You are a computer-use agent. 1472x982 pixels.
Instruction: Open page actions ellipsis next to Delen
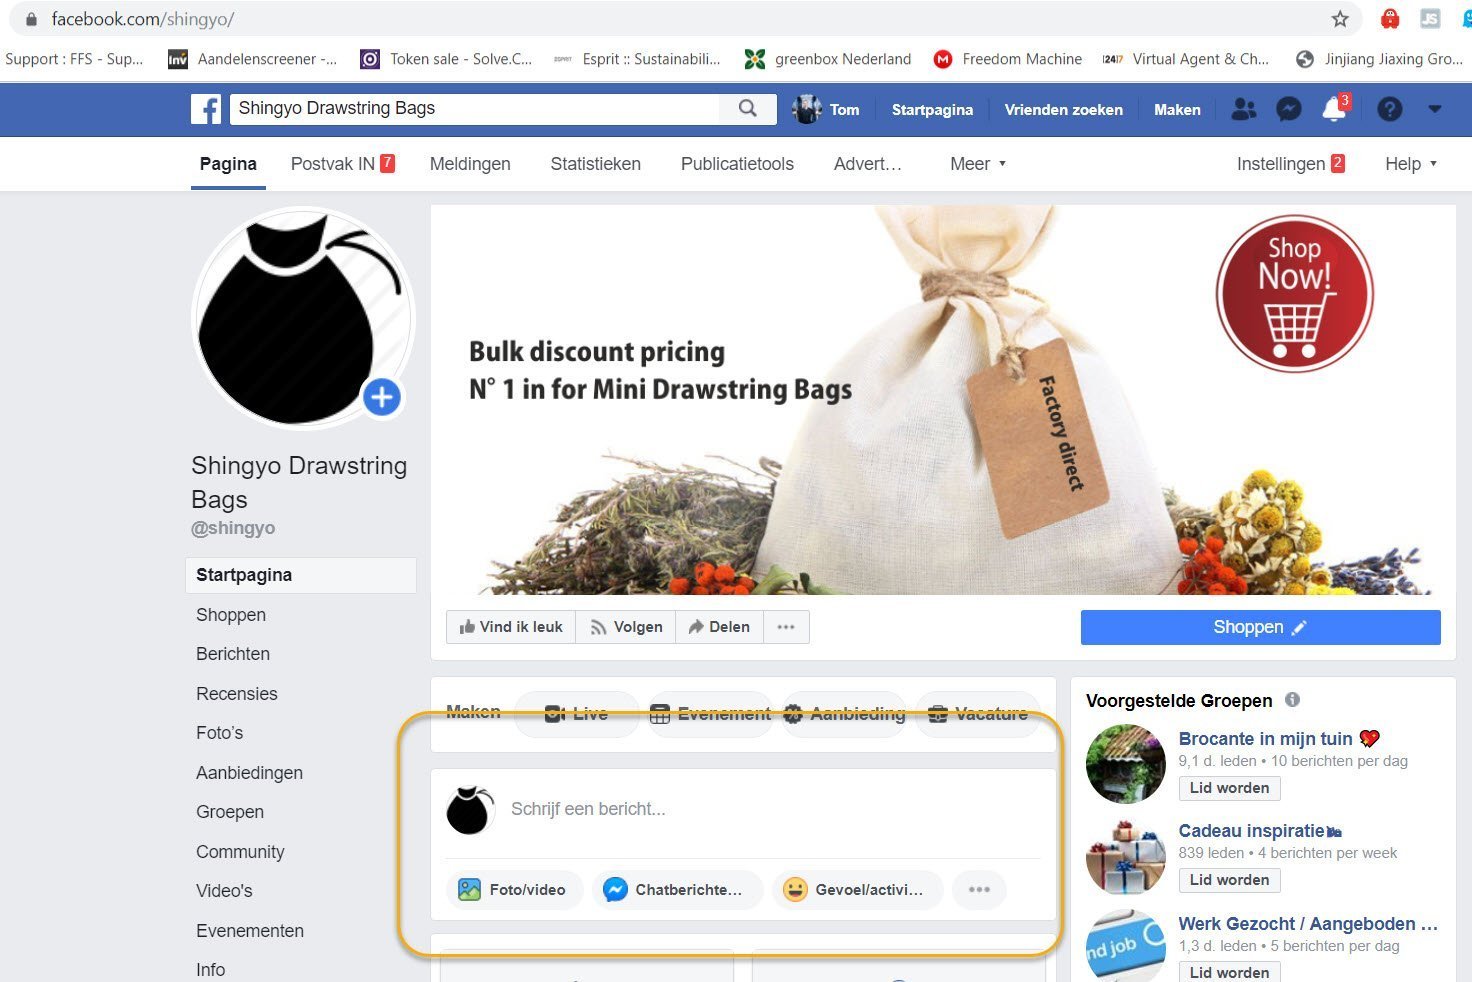pyautogui.click(x=786, y=627)
